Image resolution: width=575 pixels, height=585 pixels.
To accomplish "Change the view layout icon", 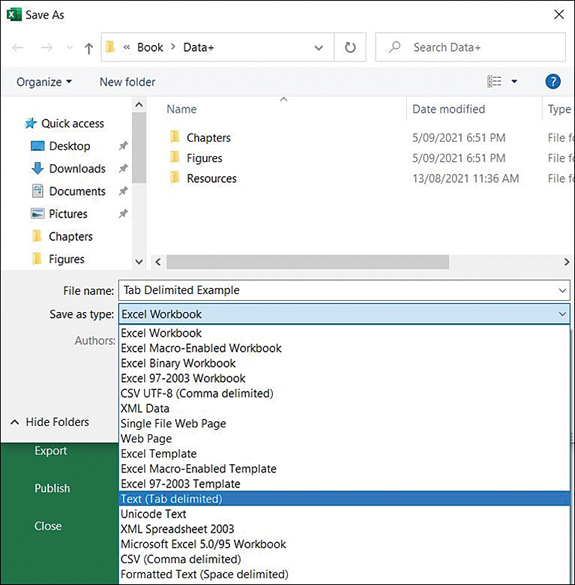I will [494, 81].
